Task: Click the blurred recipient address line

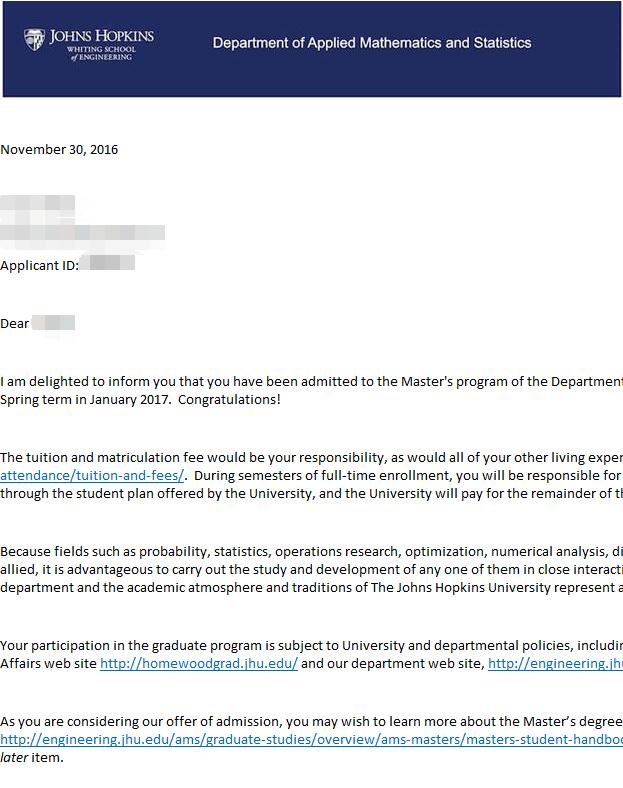Action: (x=82, y=233)
